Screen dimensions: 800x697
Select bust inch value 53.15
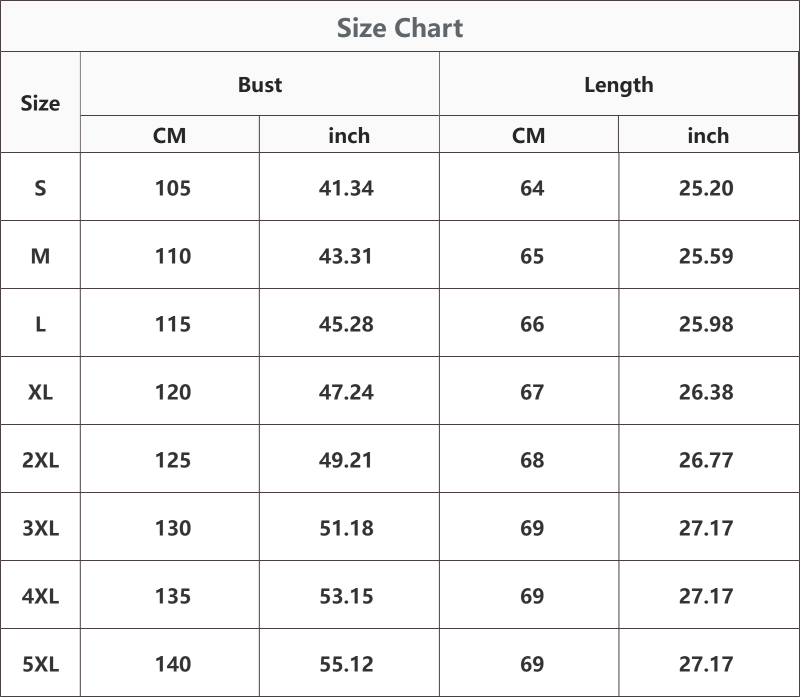(x=346, y=596)
